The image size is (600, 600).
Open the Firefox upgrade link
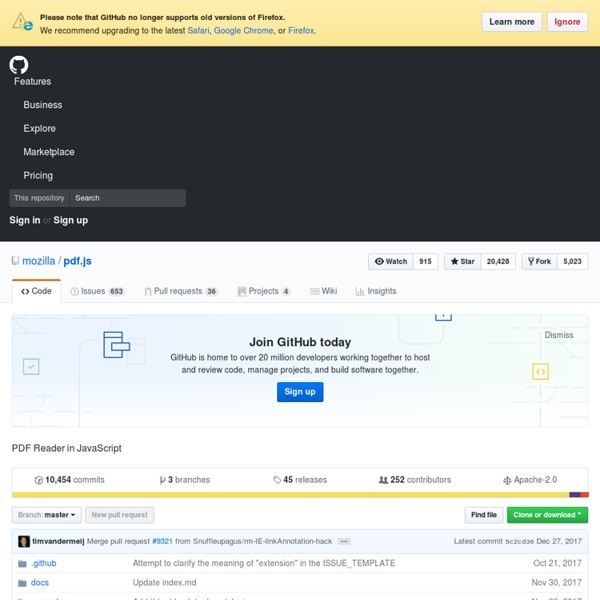301,31
